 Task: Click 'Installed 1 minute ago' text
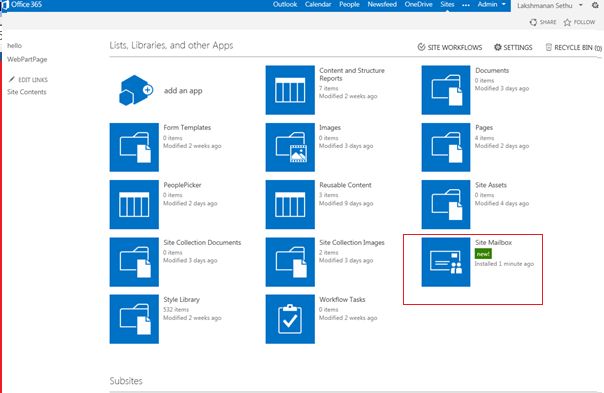(504, 264)
